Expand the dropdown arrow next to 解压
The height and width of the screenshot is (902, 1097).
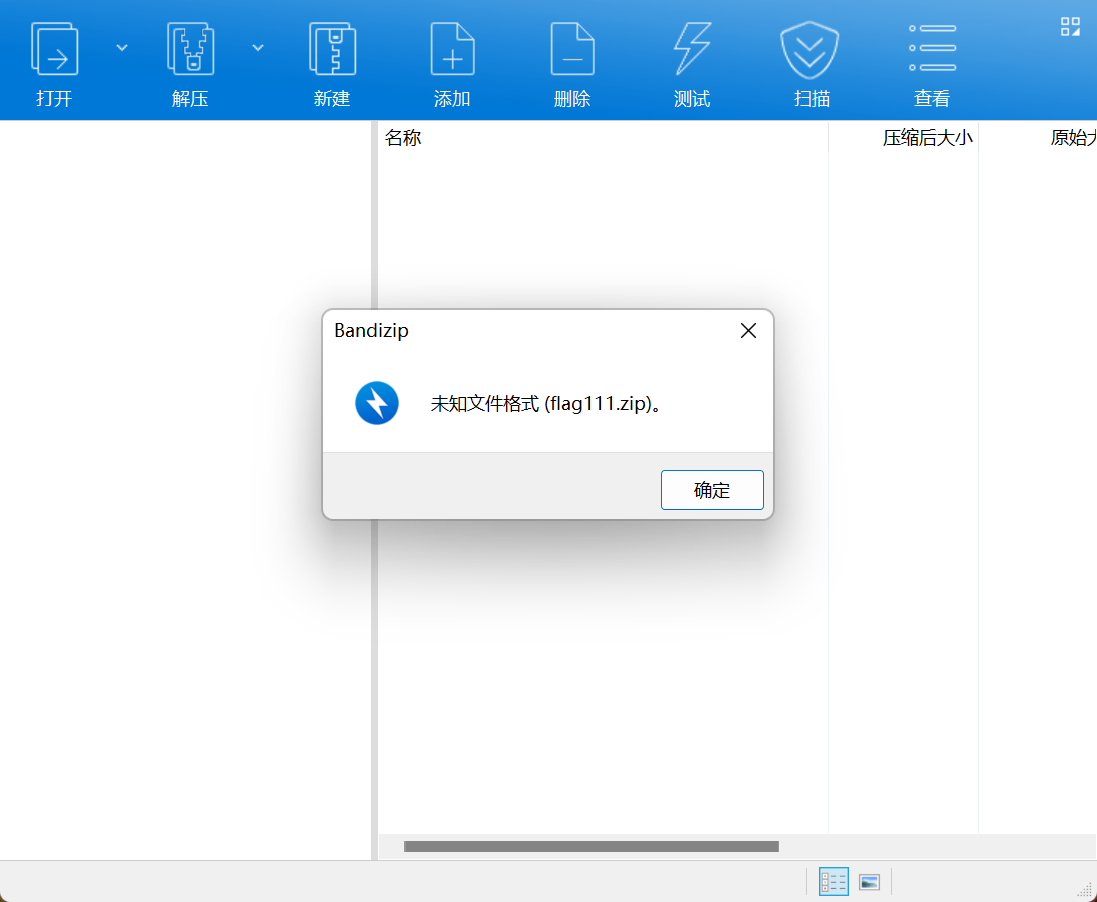[258, 48]
